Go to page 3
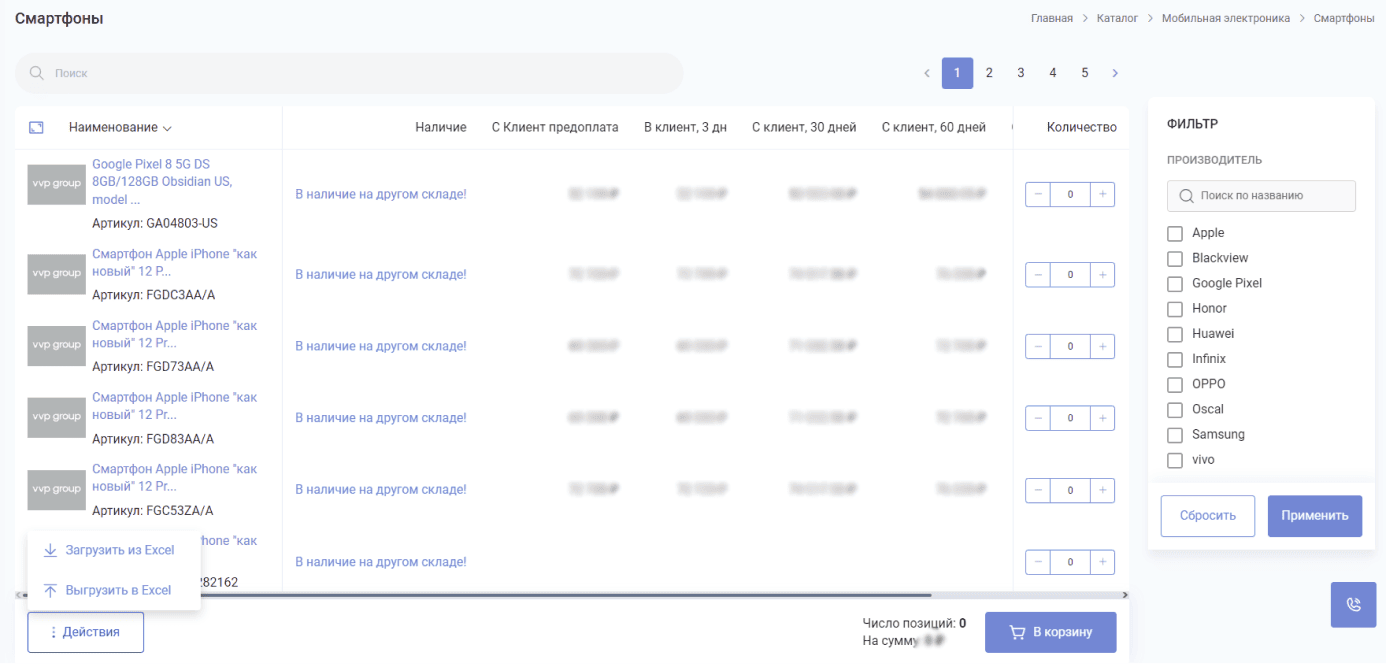This screenshot has height=664, width=1386. pyautogui.click(x=1021, y=73)
